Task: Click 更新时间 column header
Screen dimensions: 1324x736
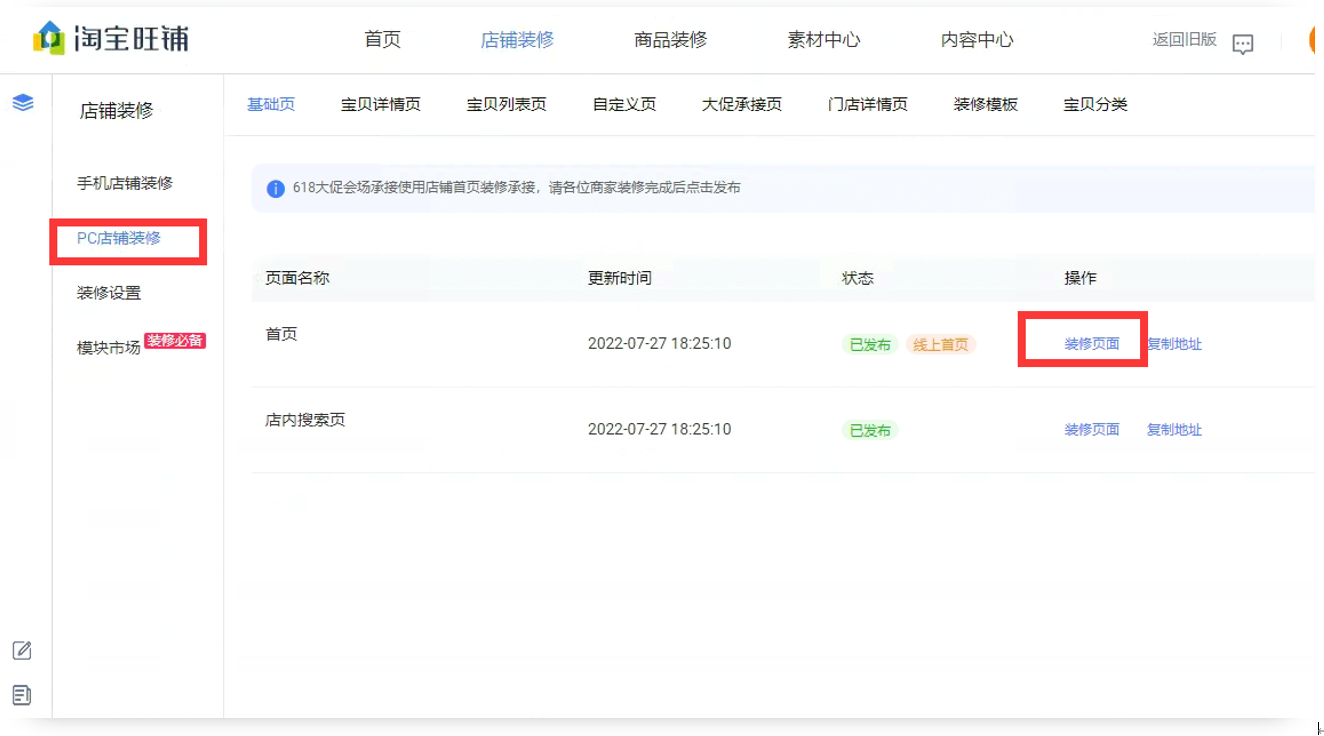Action: pos(620,278)
